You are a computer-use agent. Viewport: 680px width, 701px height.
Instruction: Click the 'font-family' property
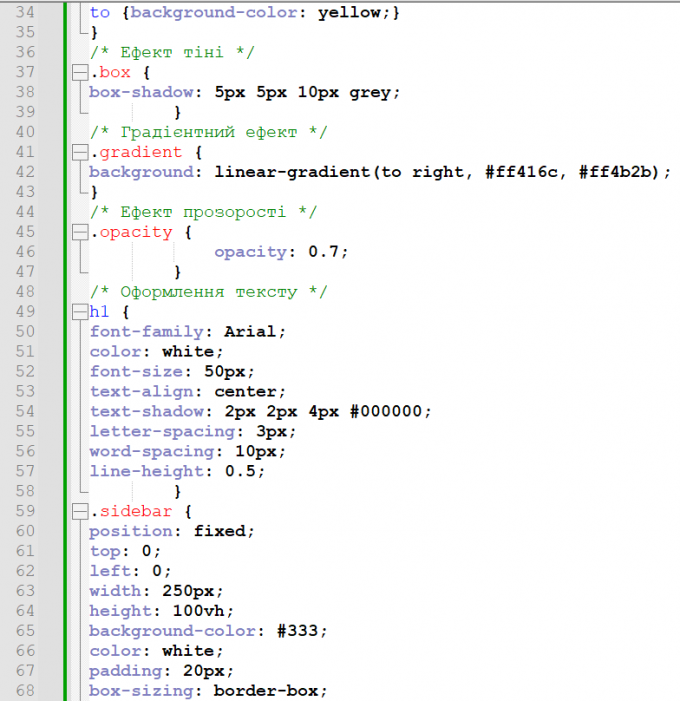pyautogui.click(x=147, y=332)
